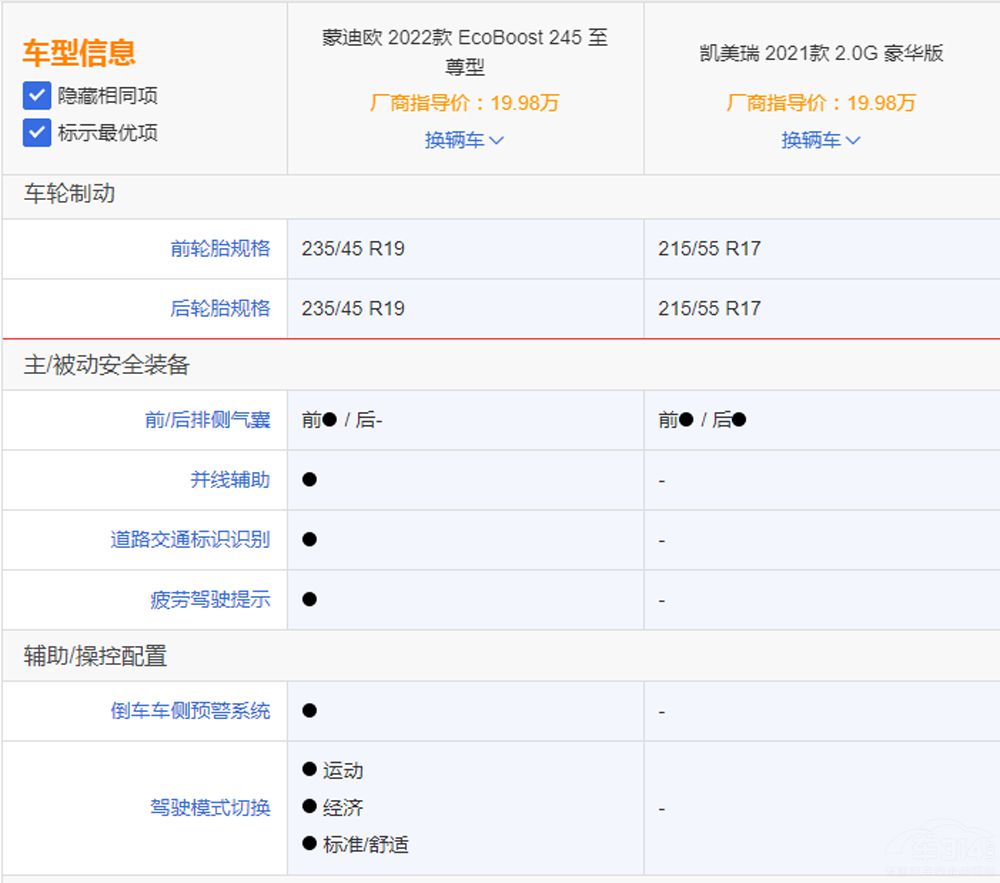
Task: Click the 前轮胎规格 parameter link
Action: pos(220,248)
